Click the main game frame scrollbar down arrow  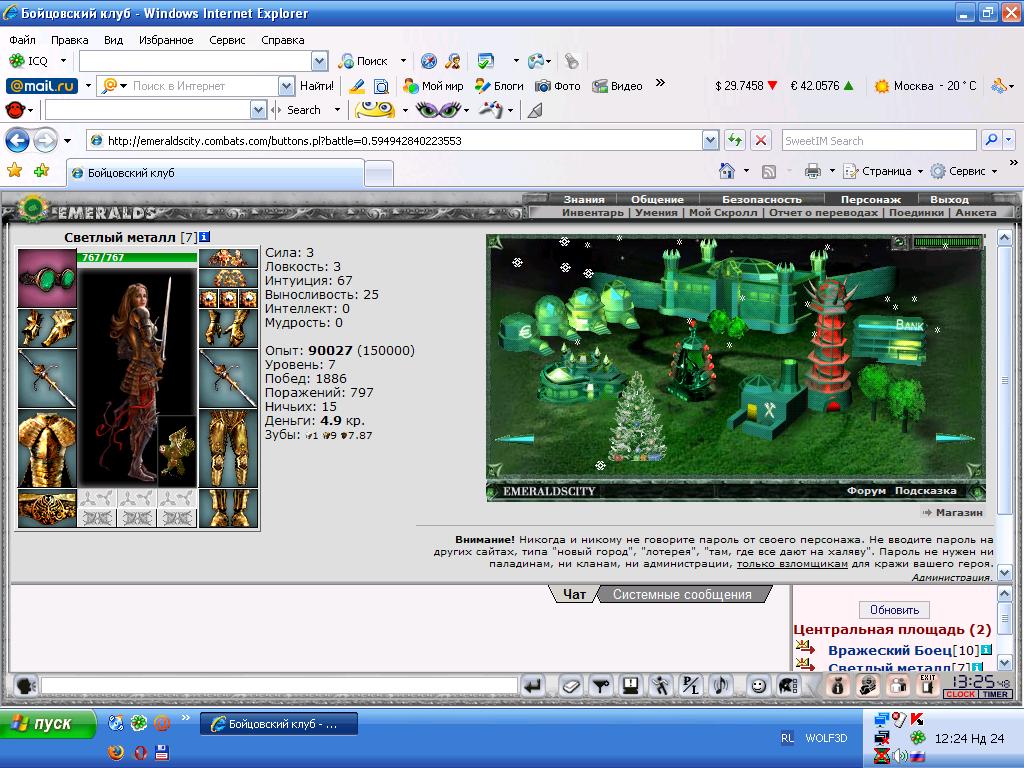[x=1005, y=573]
